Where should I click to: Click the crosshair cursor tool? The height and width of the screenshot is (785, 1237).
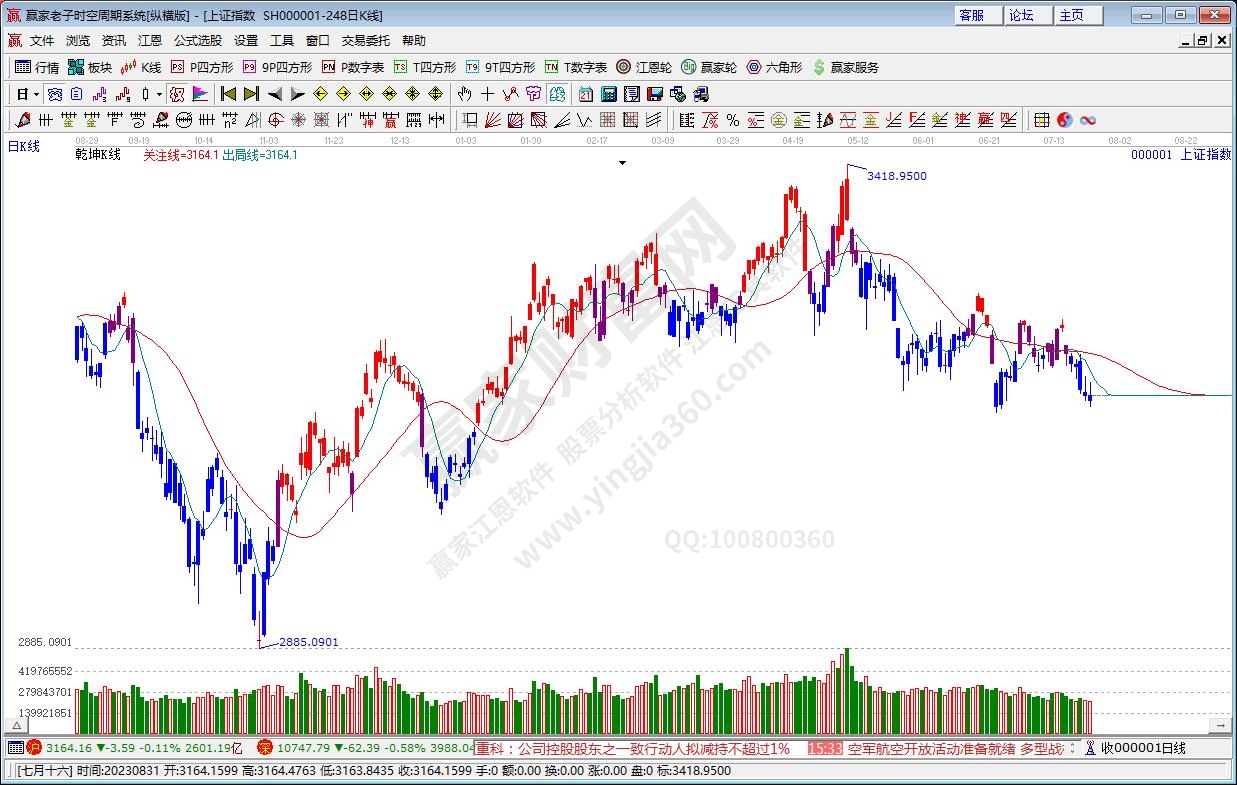click(x=487, y=94)
